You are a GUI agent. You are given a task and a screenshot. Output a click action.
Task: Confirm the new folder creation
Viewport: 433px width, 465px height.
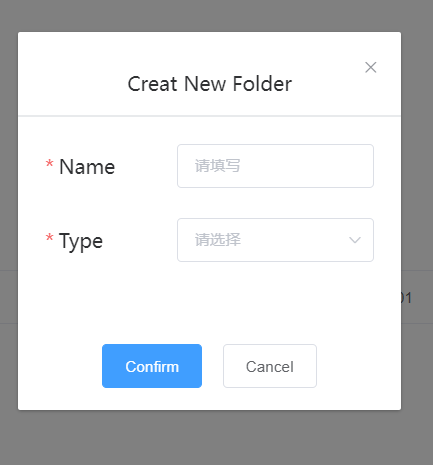pos(152,366)
